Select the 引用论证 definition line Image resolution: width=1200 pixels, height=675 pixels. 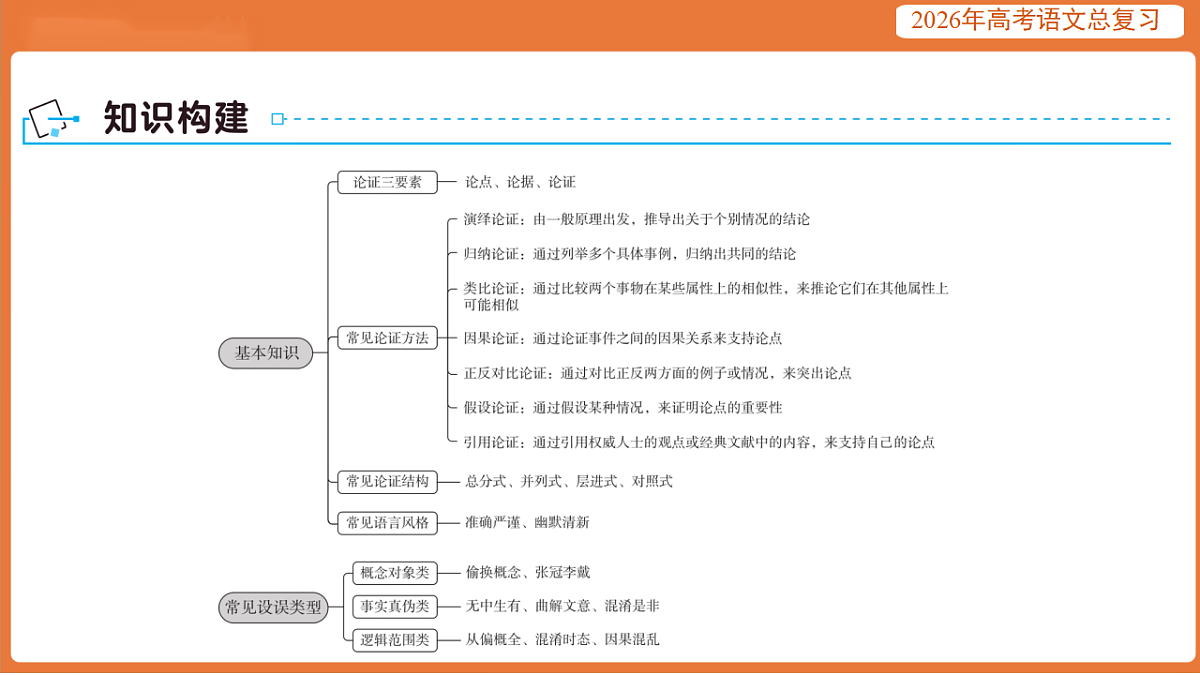(x=699, y=442)
